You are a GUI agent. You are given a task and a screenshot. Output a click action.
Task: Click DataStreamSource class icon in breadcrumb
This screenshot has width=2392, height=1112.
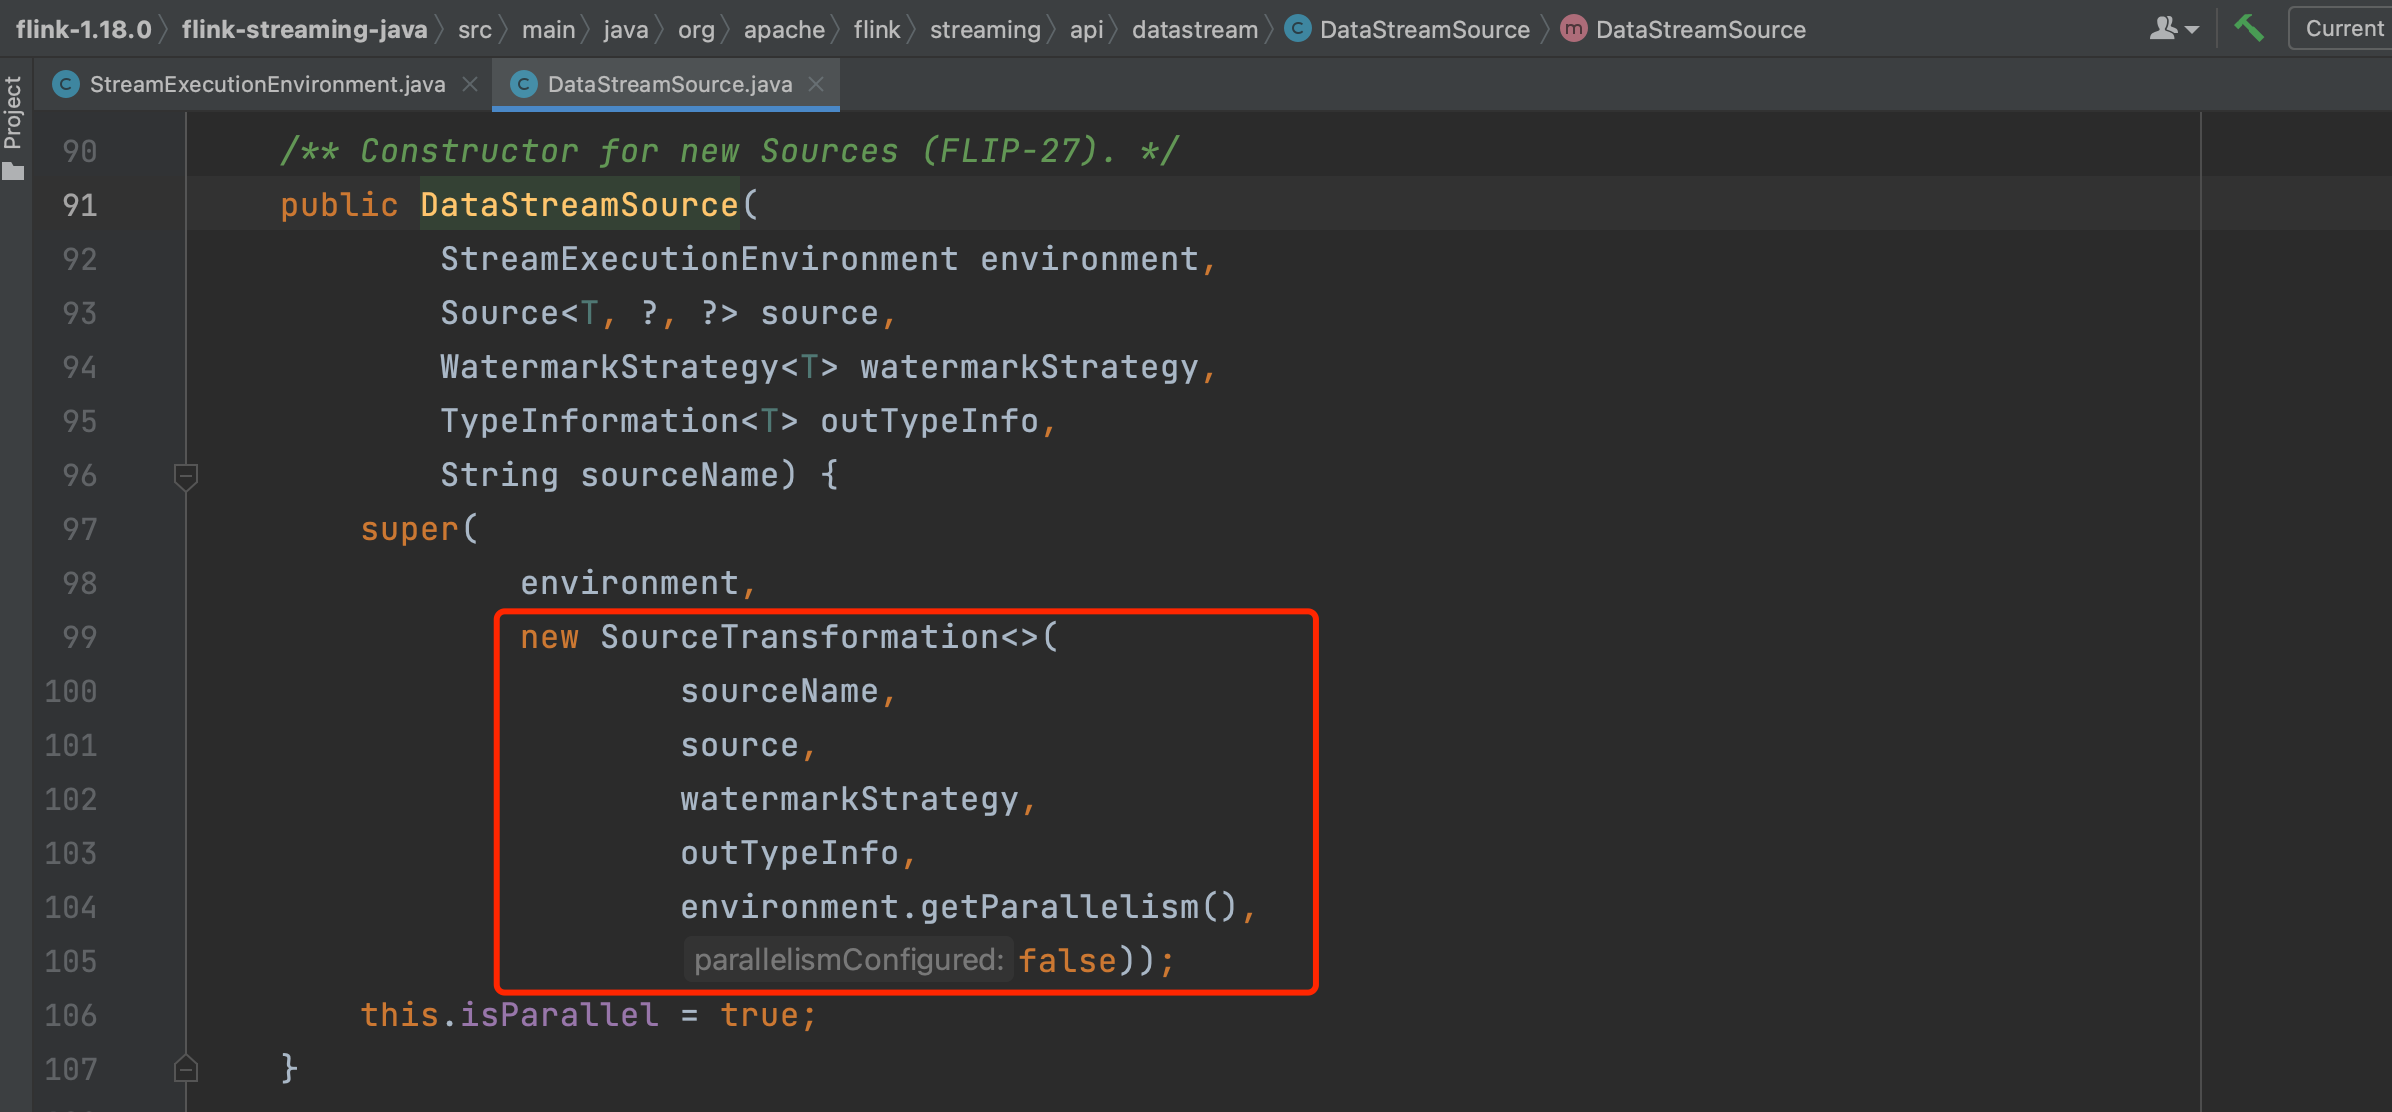click(1297, 29)
